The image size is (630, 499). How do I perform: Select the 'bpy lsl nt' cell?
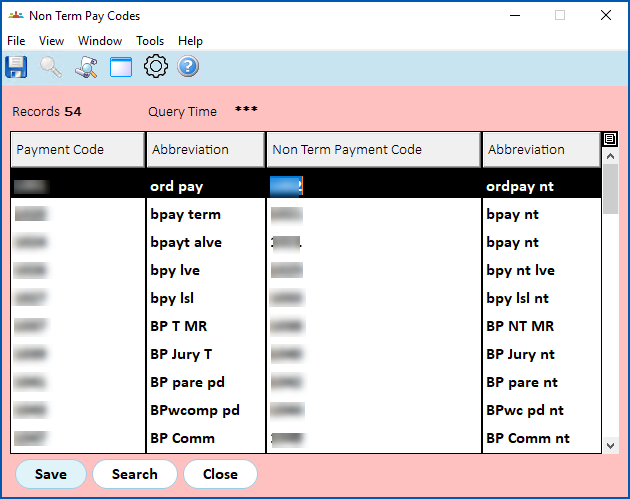[x=542, y=298]
